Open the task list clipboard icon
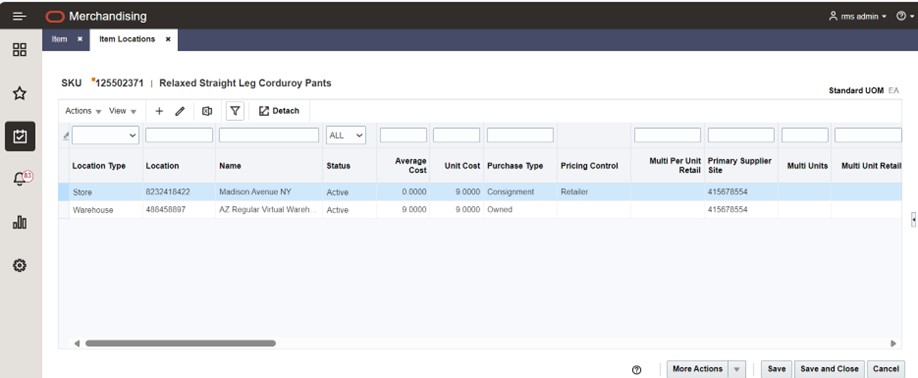This screenshot has height=378, width=918. (x=20, y=136)
